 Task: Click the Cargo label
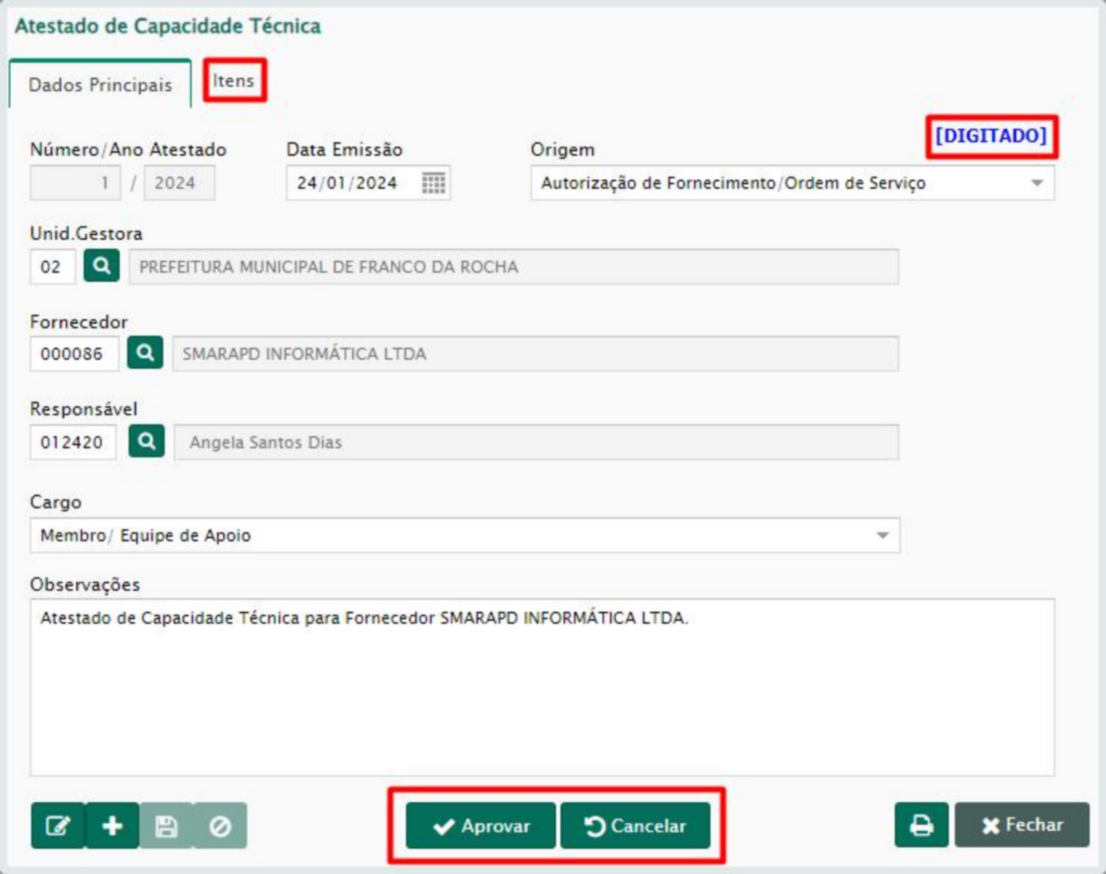56,502
